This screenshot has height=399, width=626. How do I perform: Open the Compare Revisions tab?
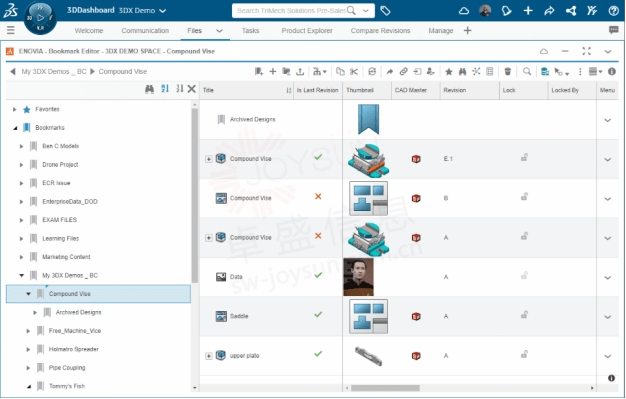click(380, 31)
